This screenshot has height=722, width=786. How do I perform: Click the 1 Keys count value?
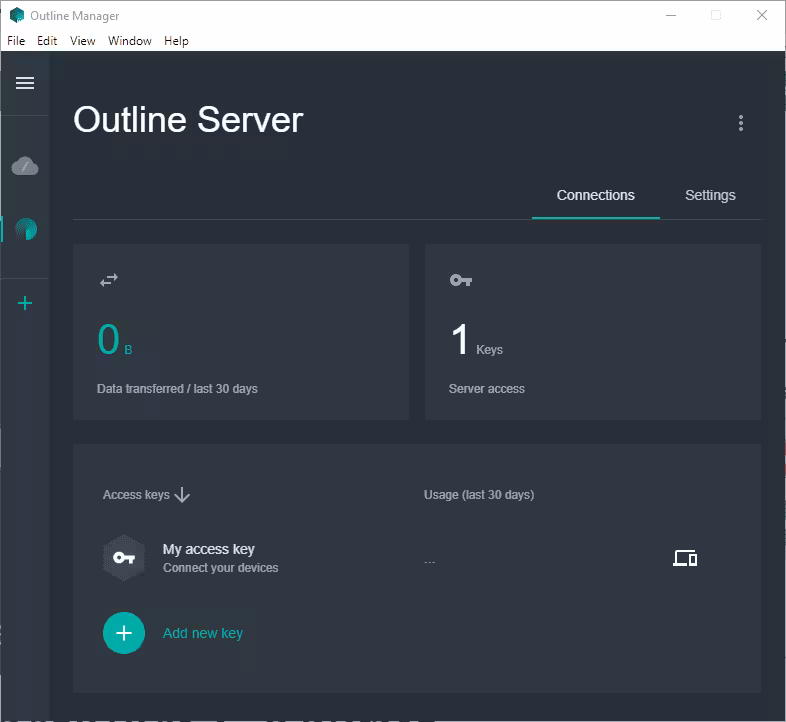[x=477, y=339]
